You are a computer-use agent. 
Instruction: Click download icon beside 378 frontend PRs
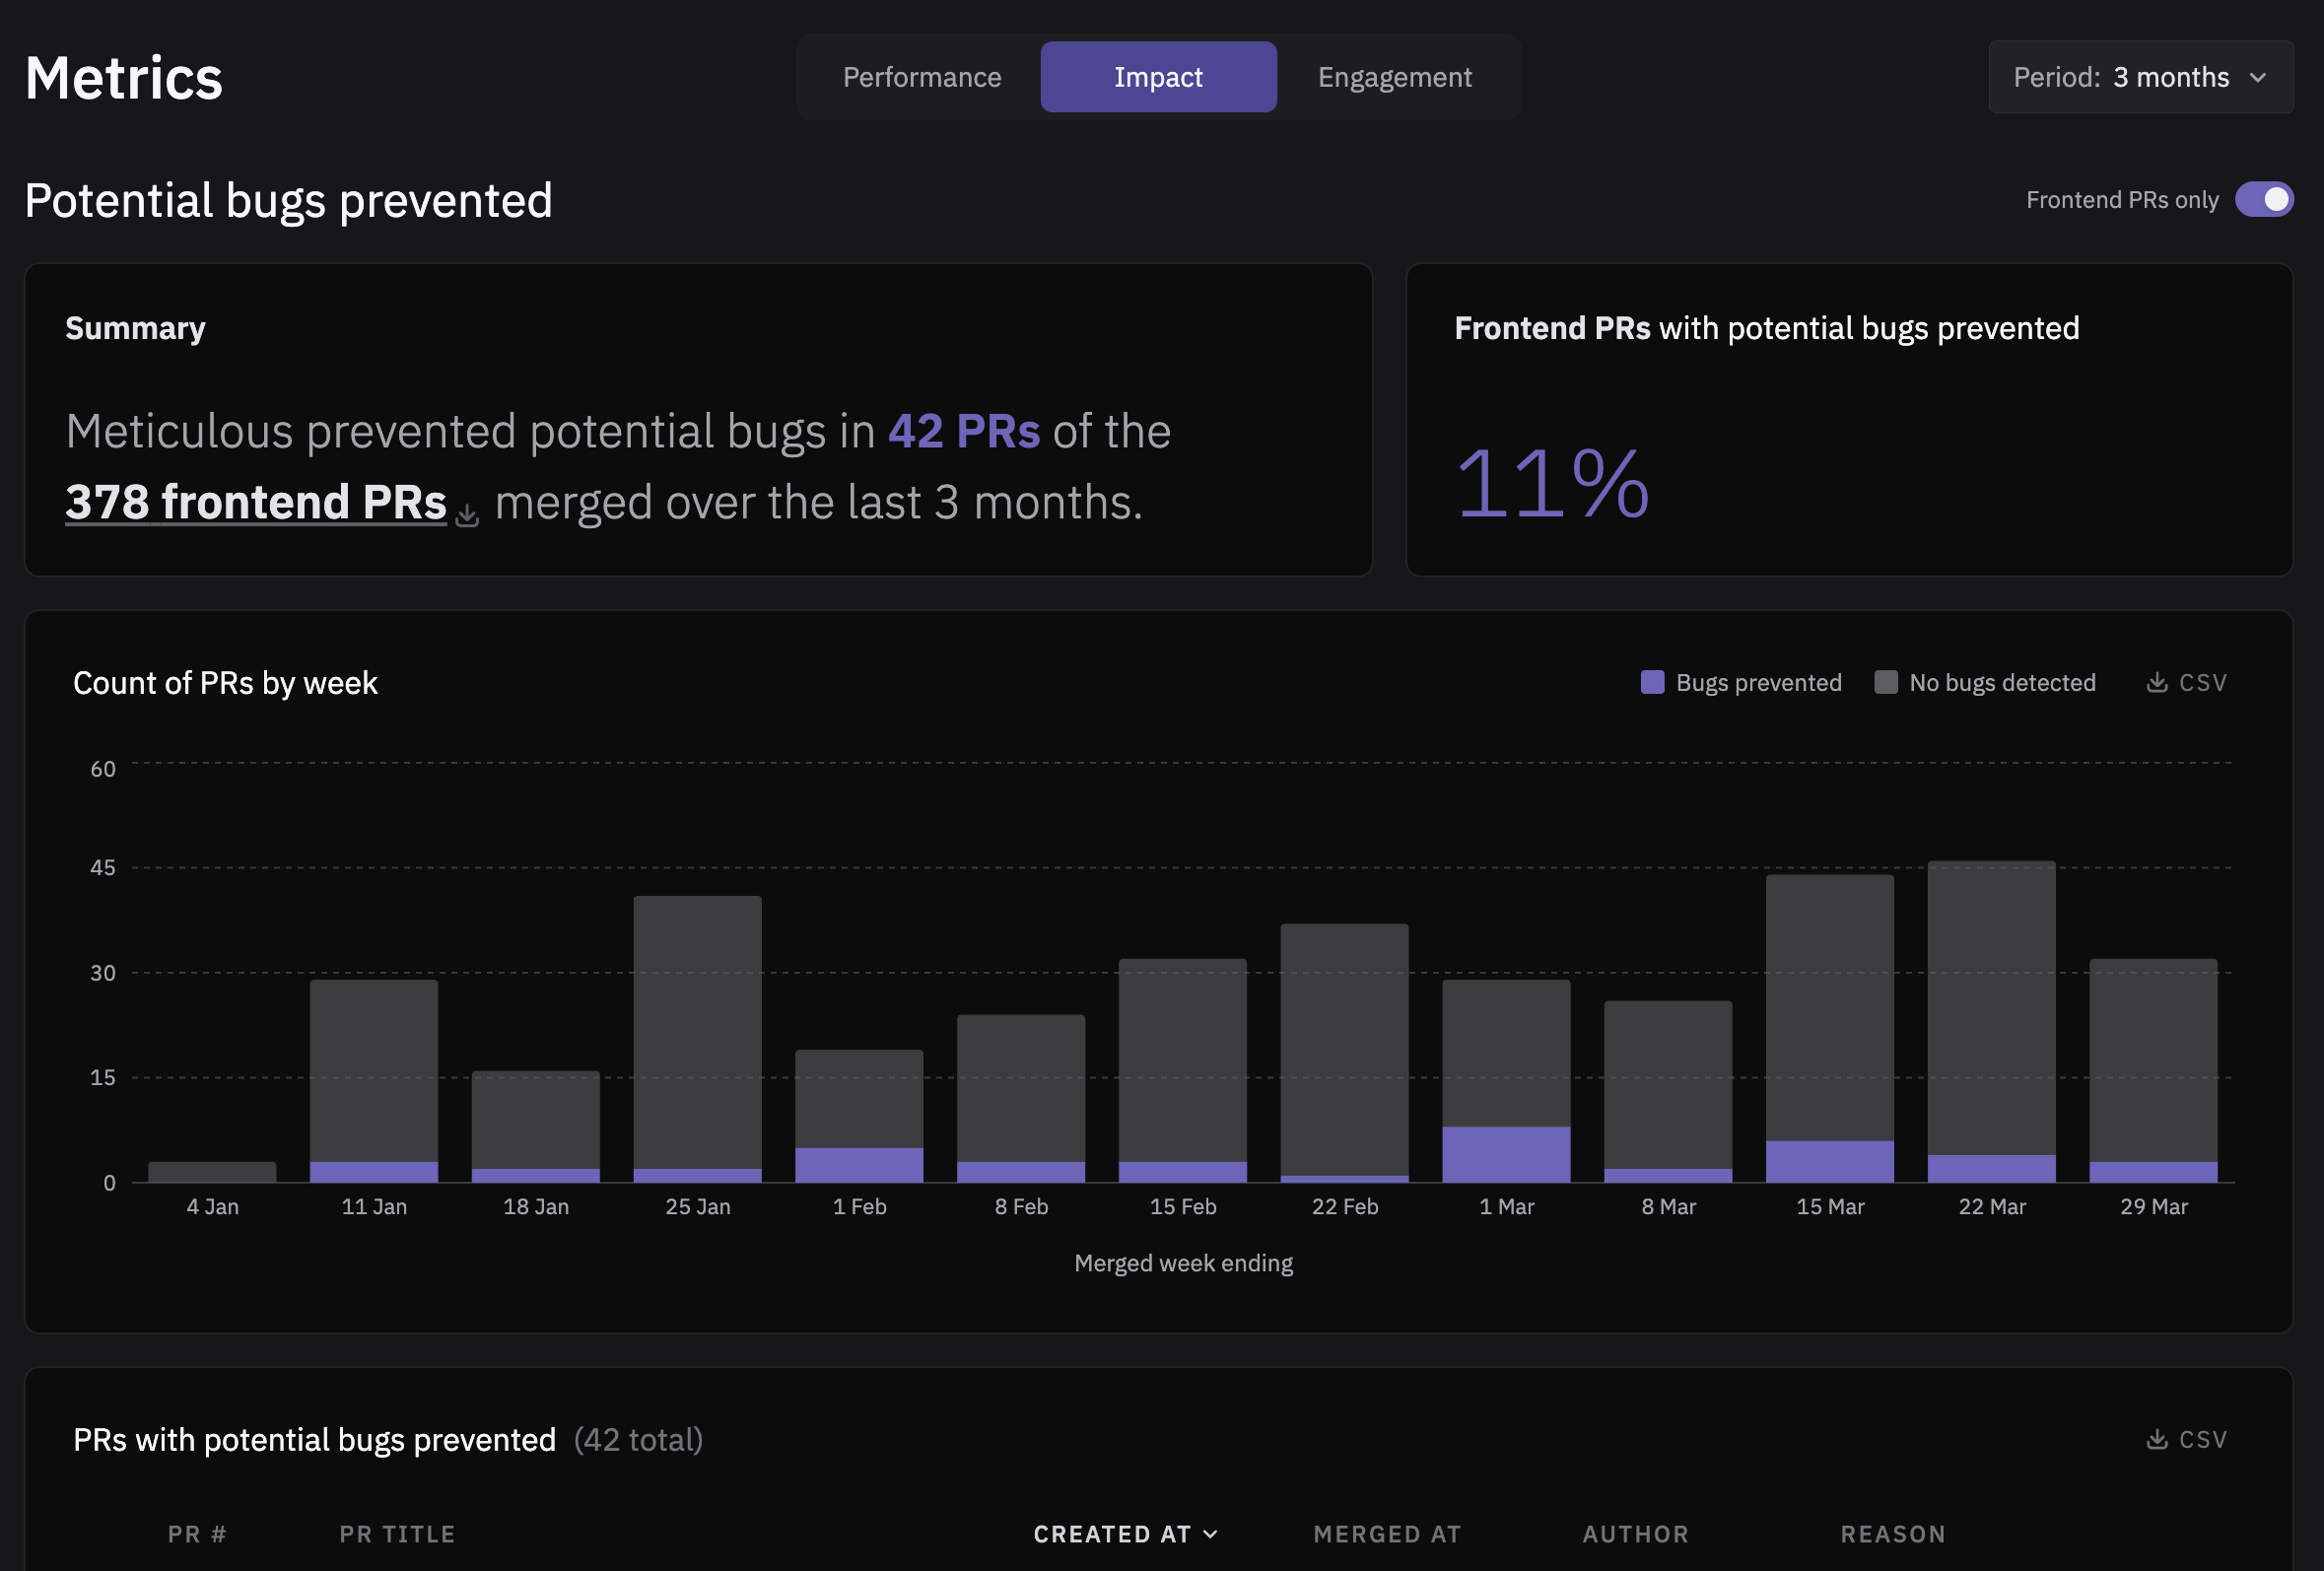pos(467,515)
